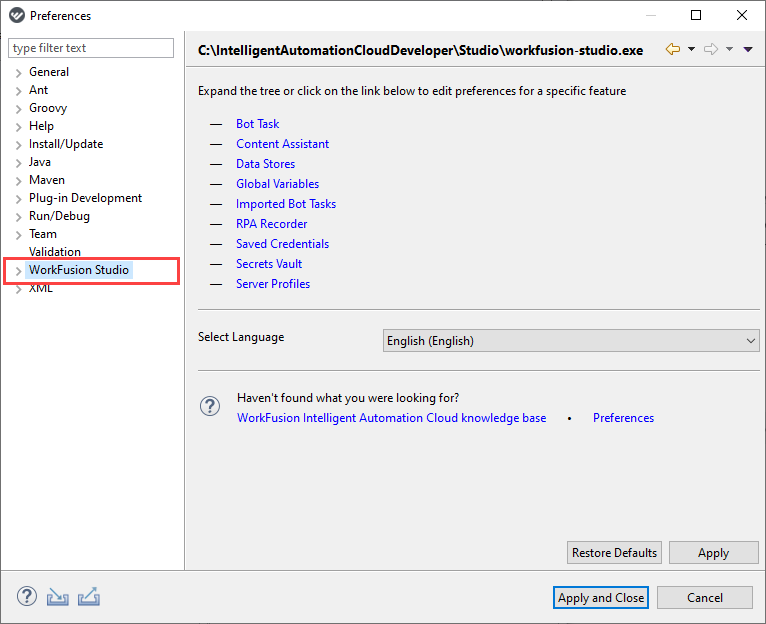Select General in the preferences tree

[x=49, y=72]
